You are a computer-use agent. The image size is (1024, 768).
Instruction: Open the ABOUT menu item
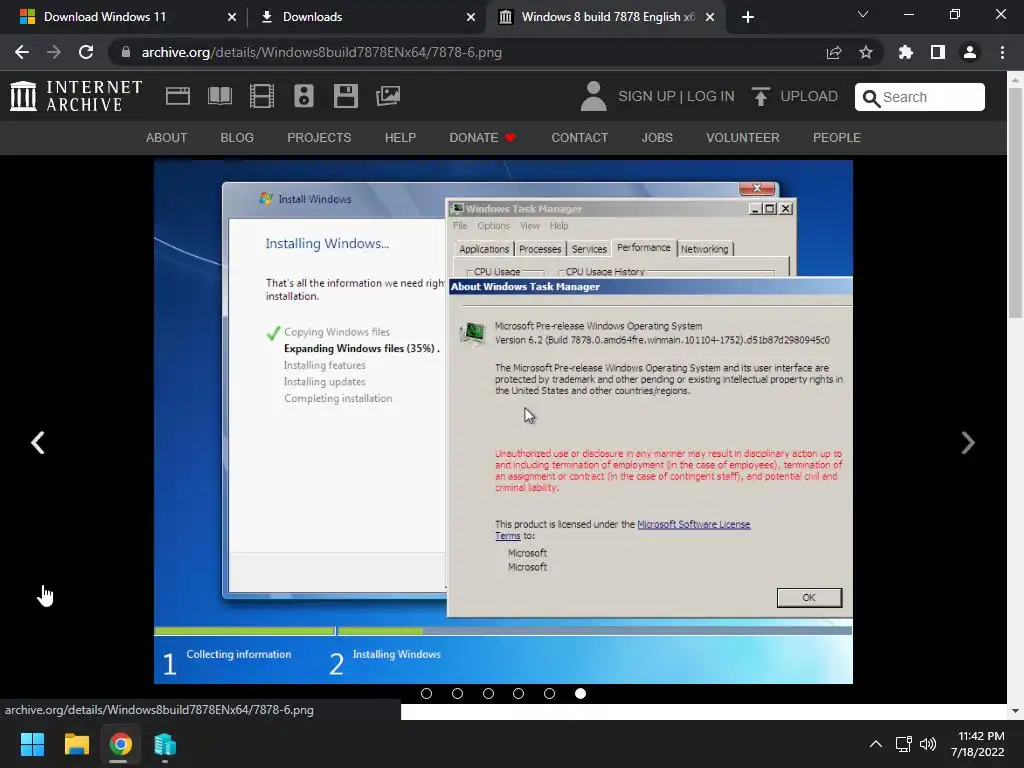pyautogui.click(x=167, y=138)
